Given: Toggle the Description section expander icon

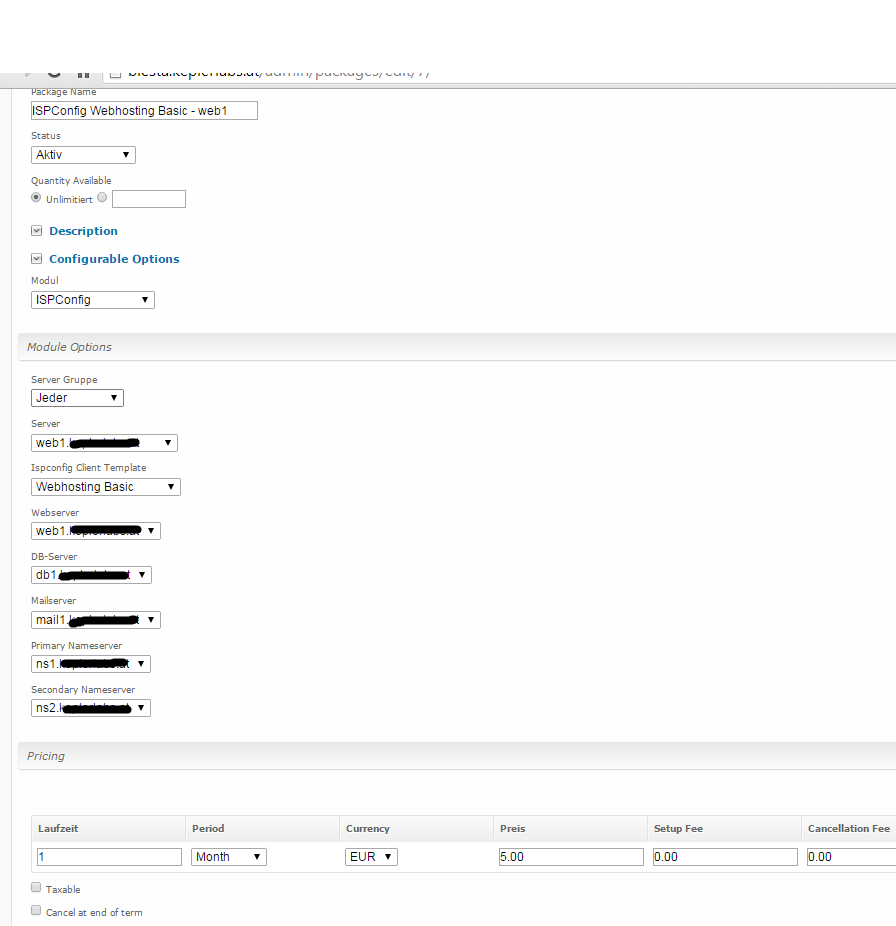Looking at the screenshot, I should (x=37, y=231).
